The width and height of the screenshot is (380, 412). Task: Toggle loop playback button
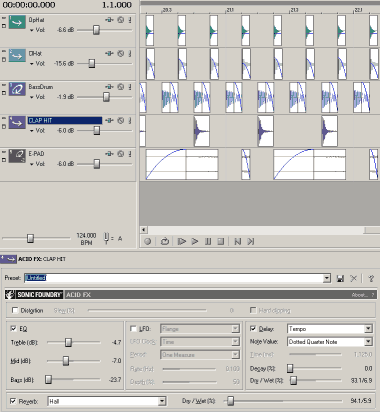click(x=165, y=241)
